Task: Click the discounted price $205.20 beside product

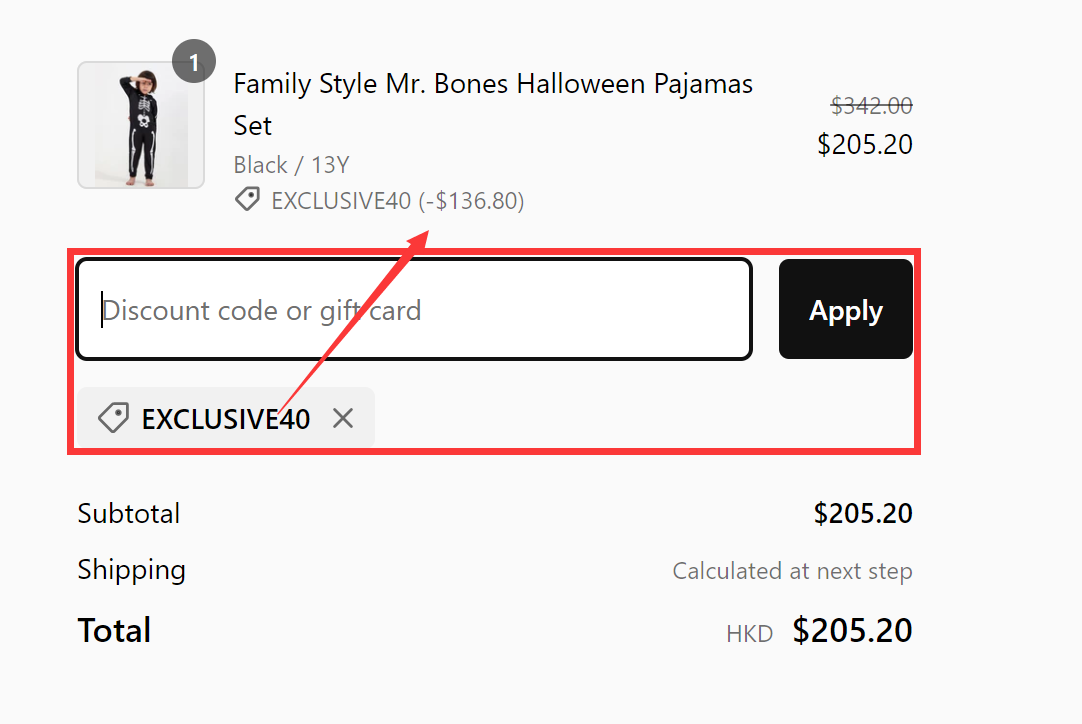Action: [x=864, y=144]
